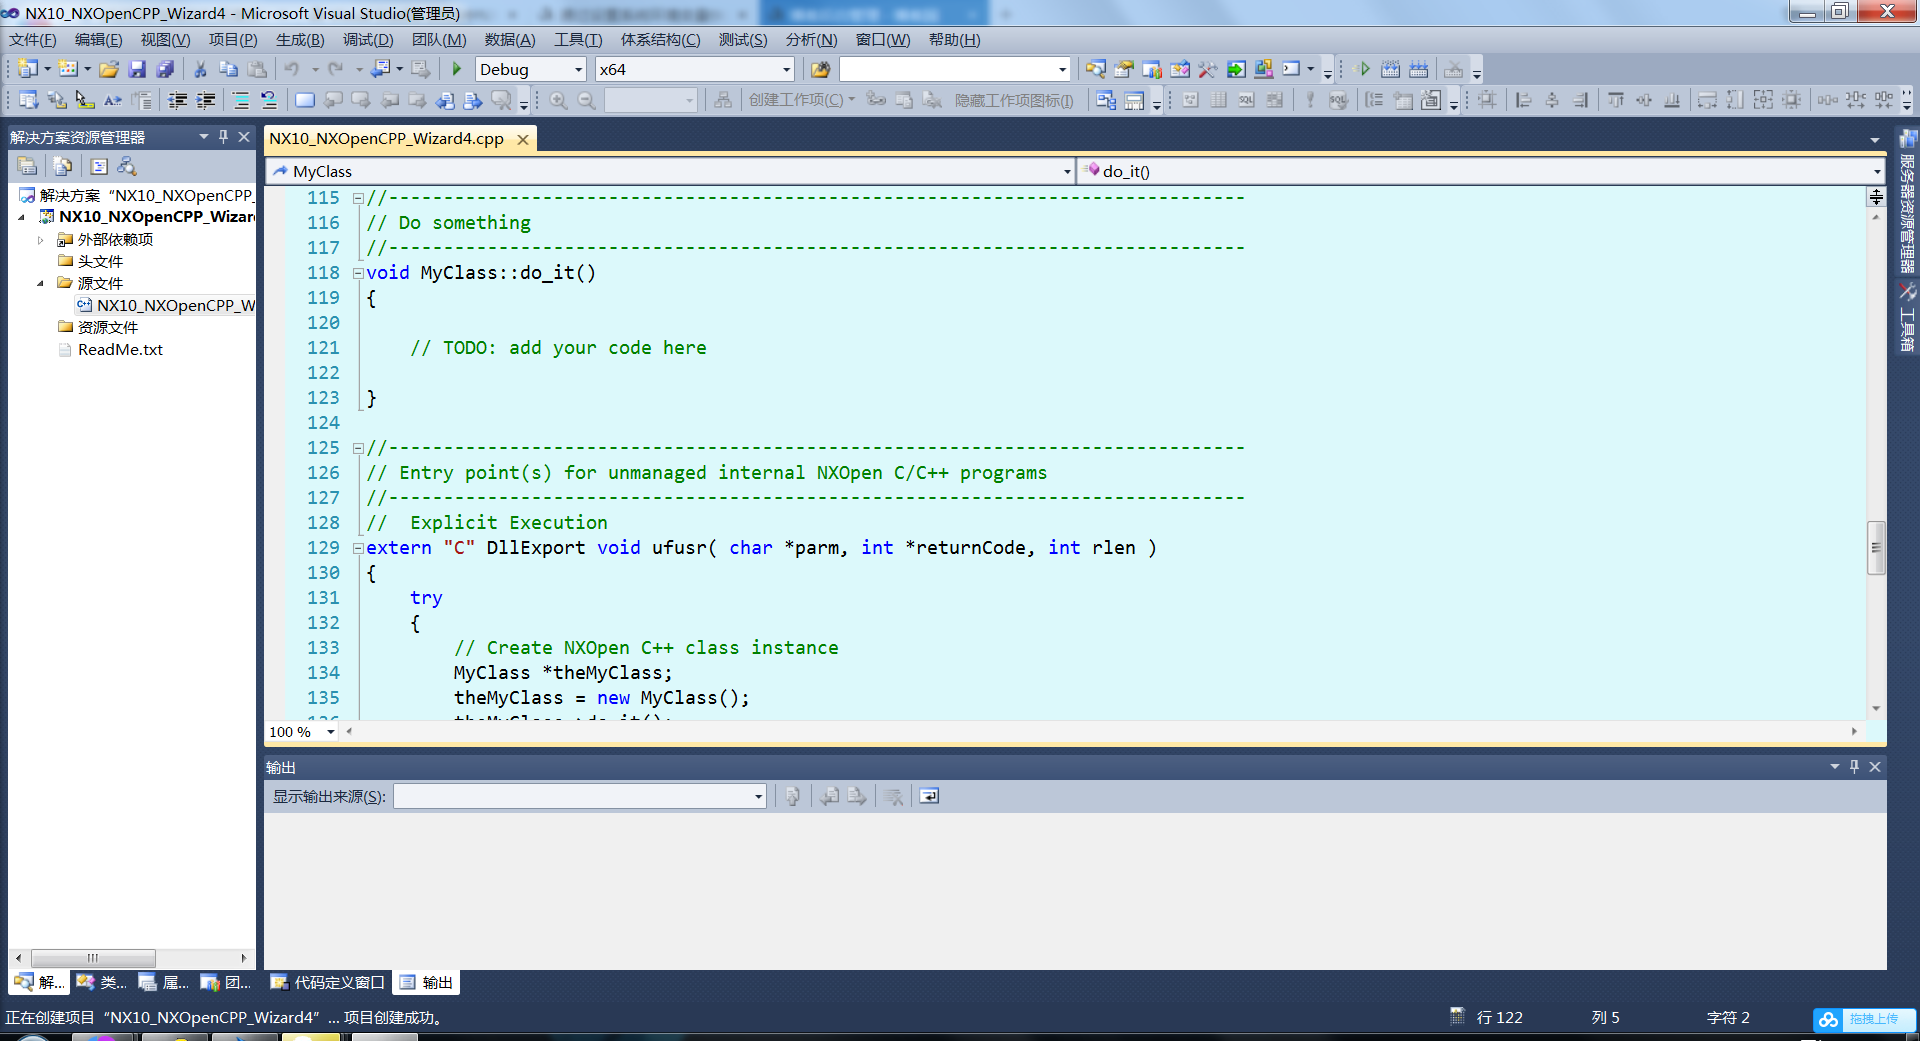Click New Project toolbar icon
This screenshot has height=1041, width=1920.
(28, 69)
